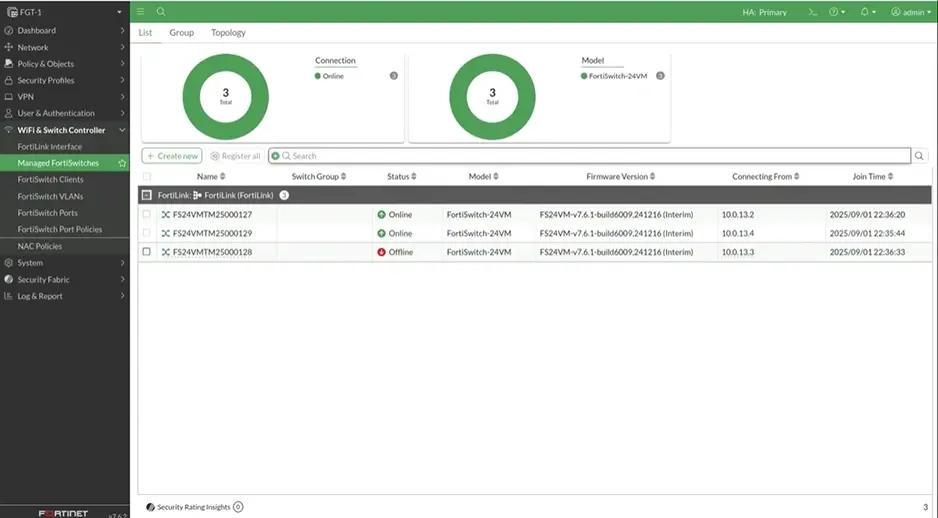Click the filter add icon in search bar
The height and width of the screenshot is (518, 938).
275,156
